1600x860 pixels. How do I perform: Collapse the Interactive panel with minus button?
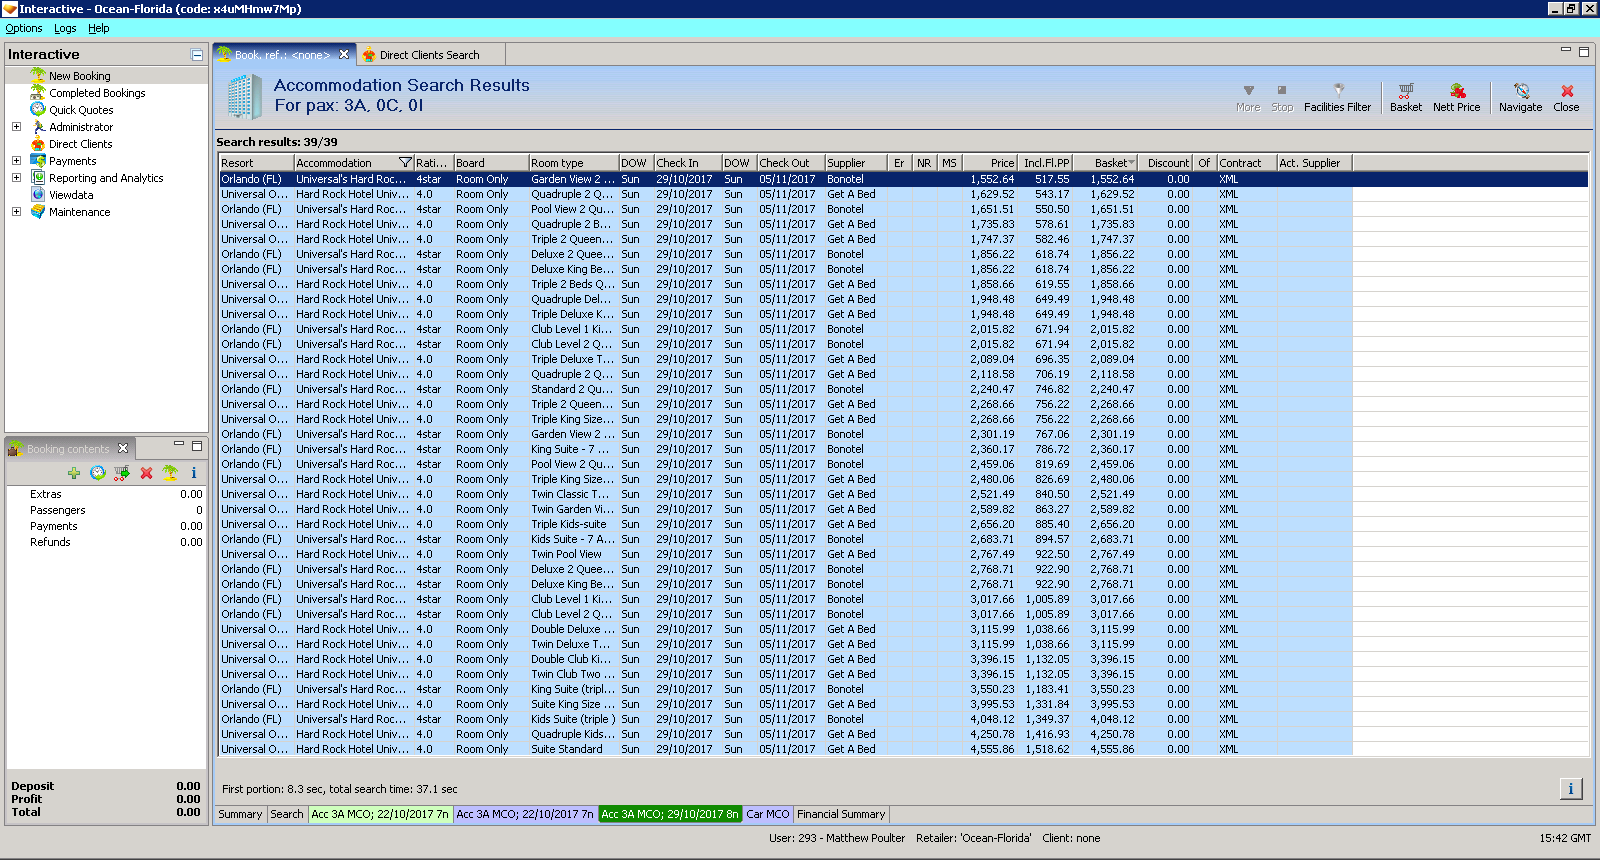click(x=197, y=55)
